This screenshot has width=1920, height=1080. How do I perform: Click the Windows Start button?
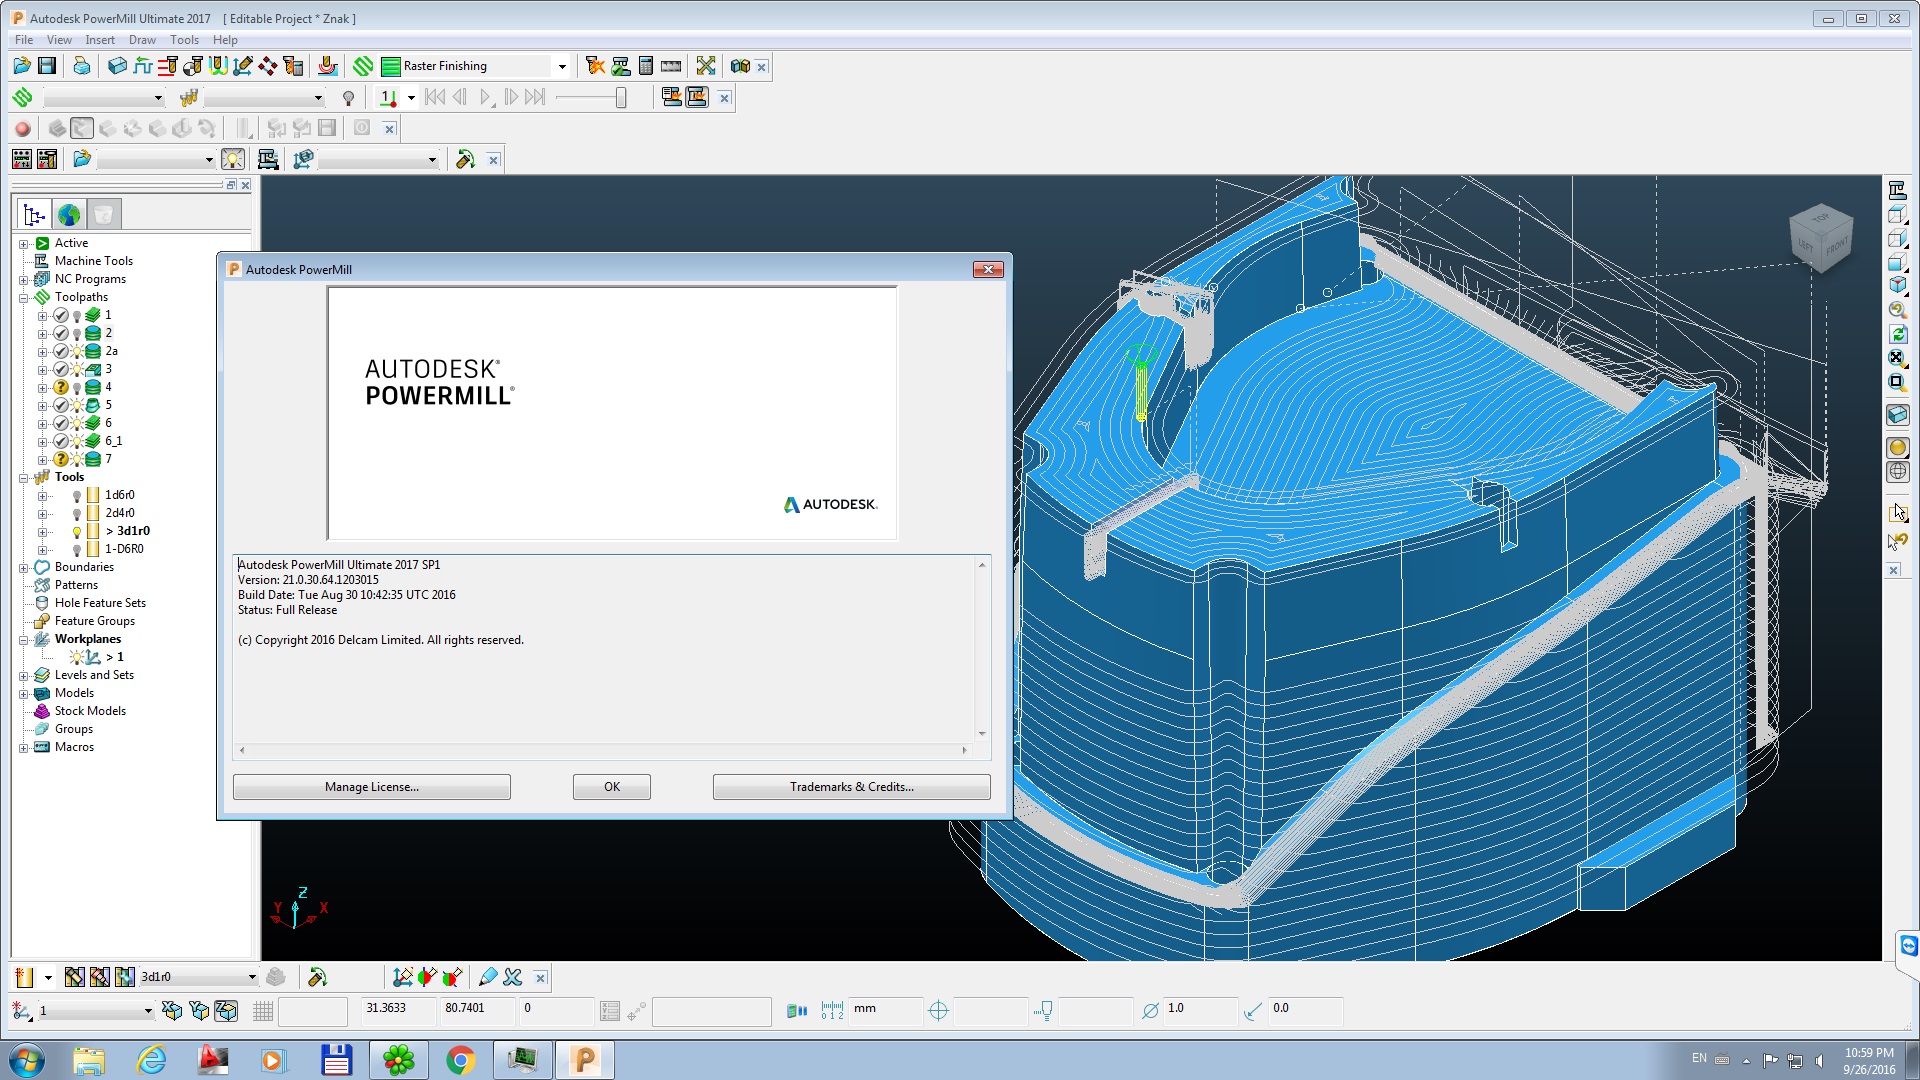point(27,1060)
